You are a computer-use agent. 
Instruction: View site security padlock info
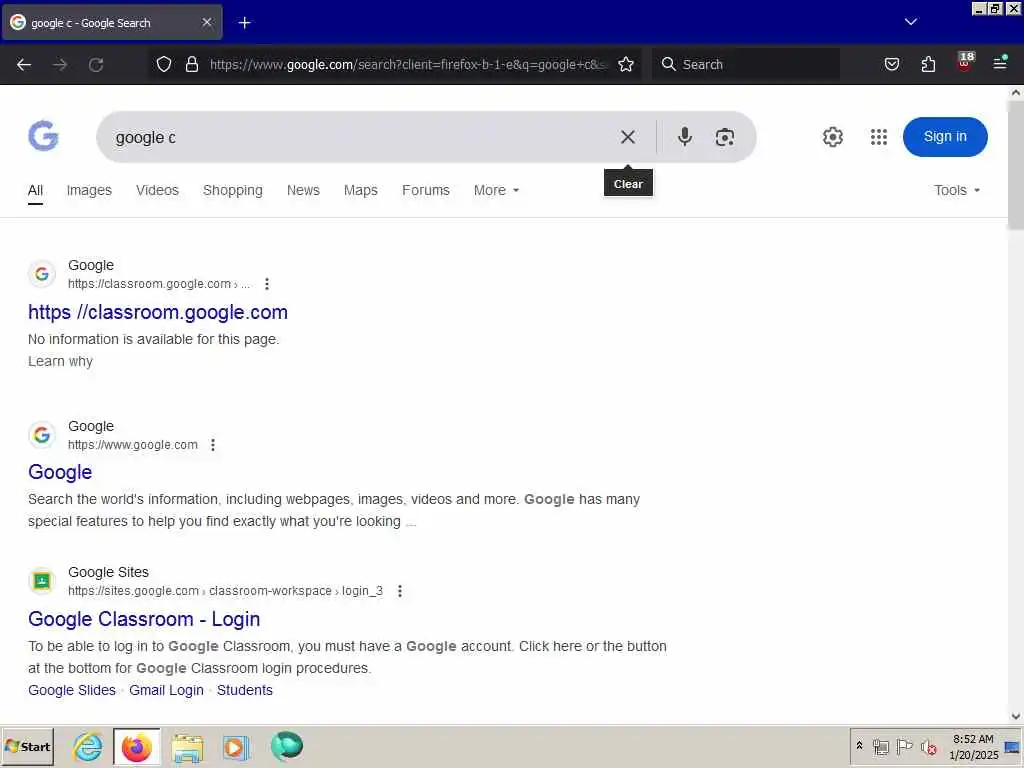[191, 64]
